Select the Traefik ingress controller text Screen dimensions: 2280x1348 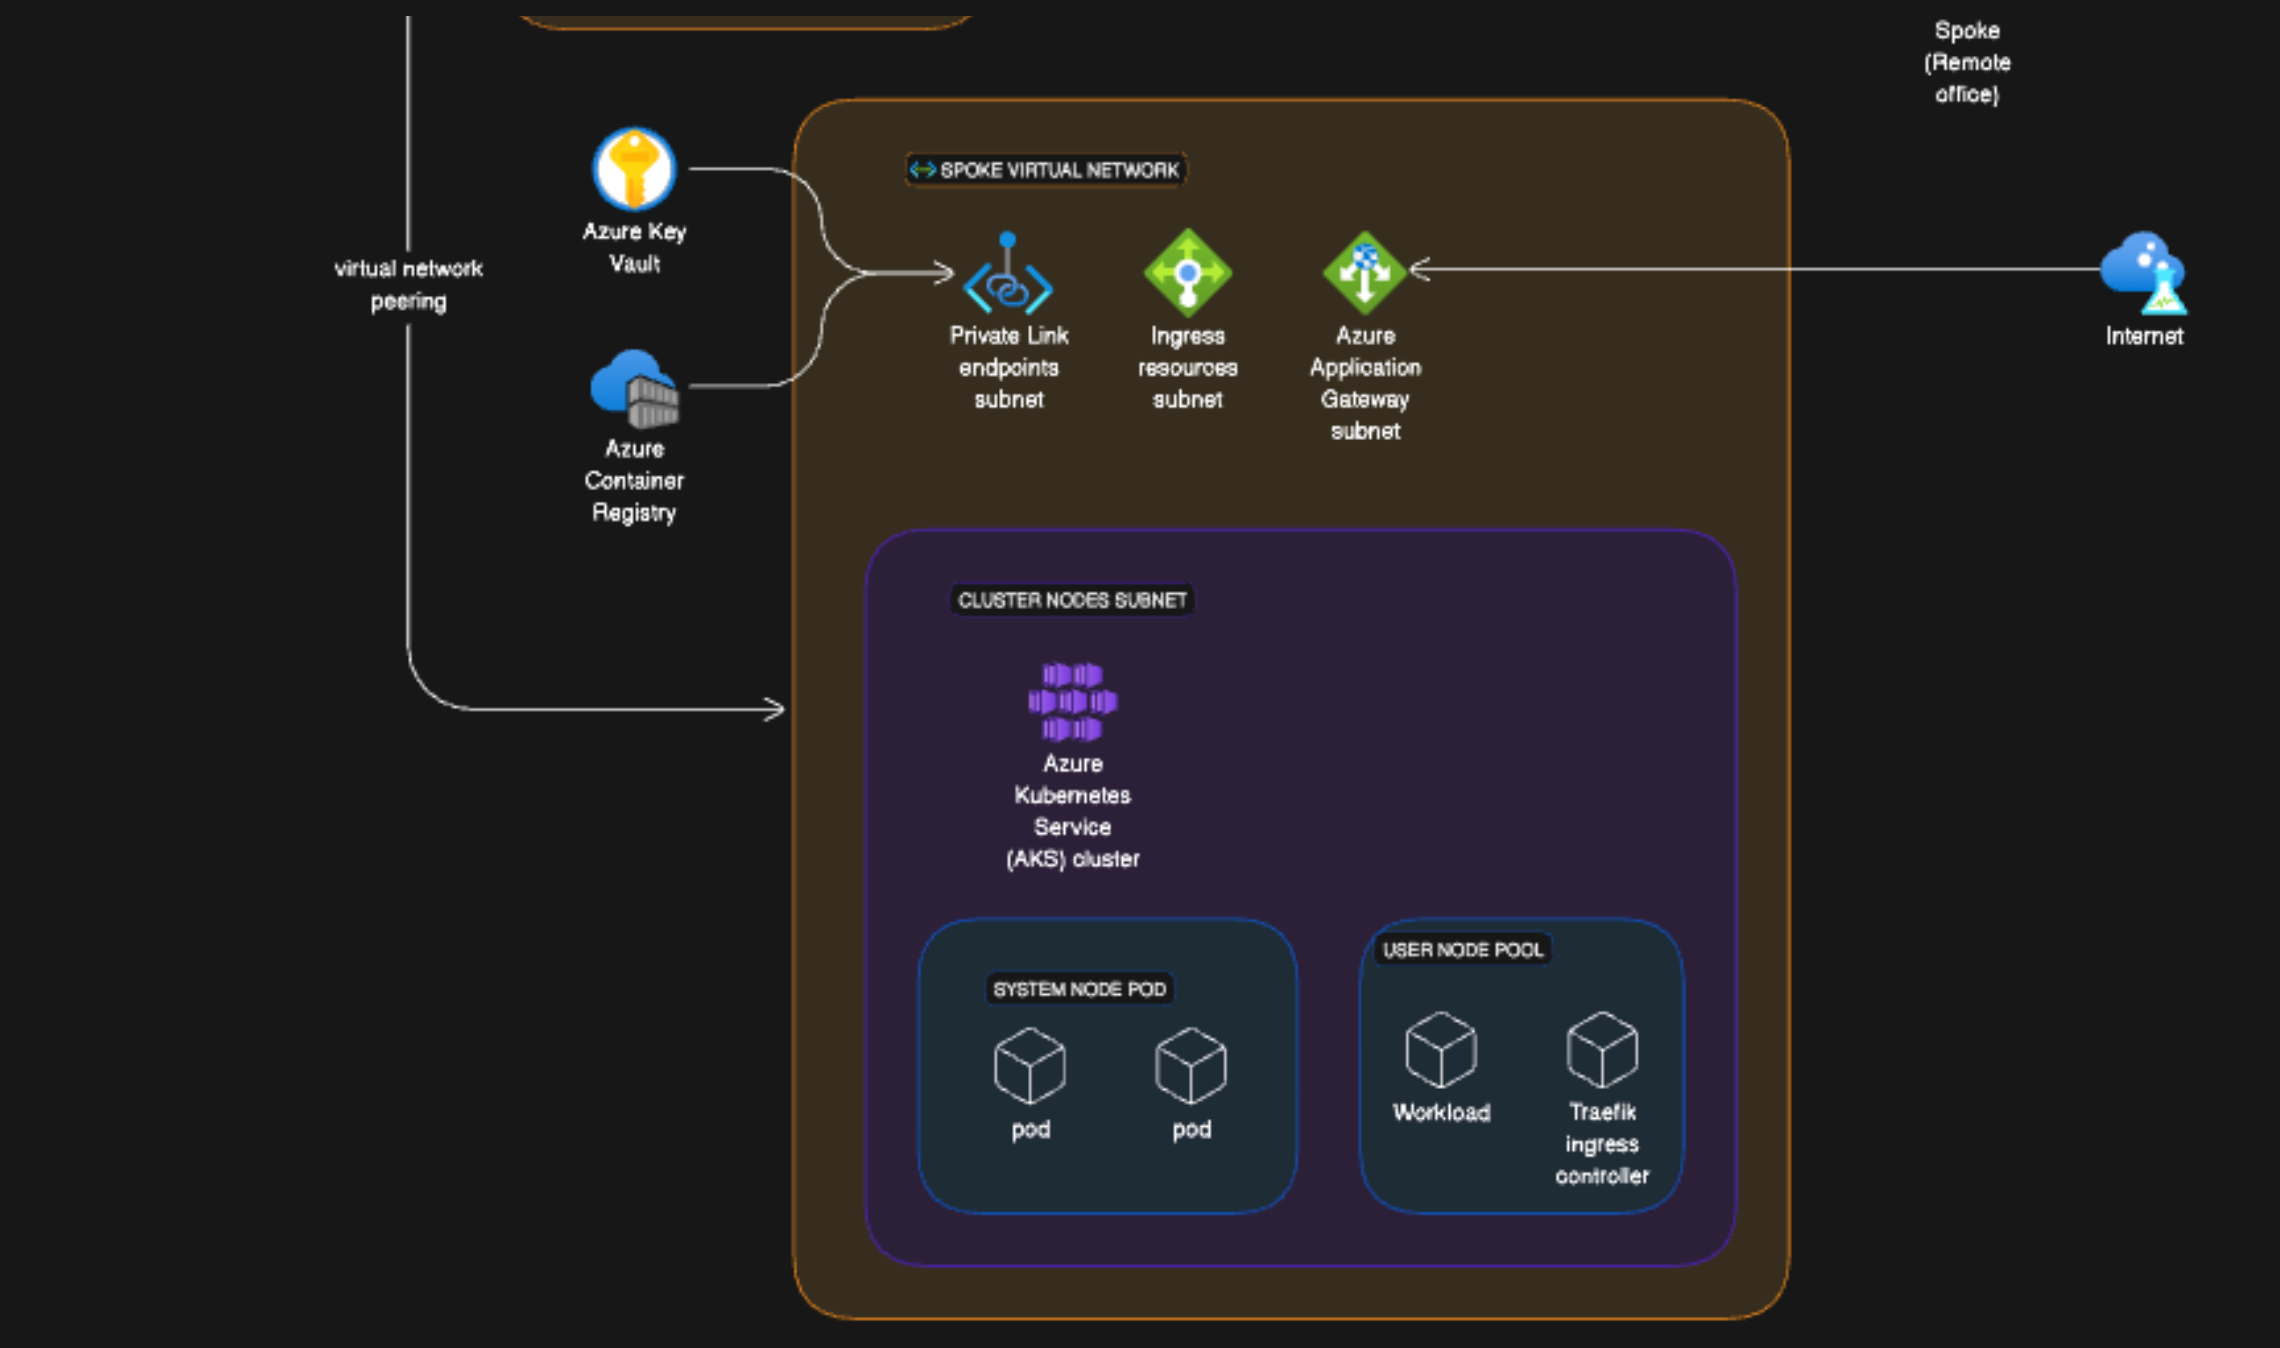pos(1602,1144)
